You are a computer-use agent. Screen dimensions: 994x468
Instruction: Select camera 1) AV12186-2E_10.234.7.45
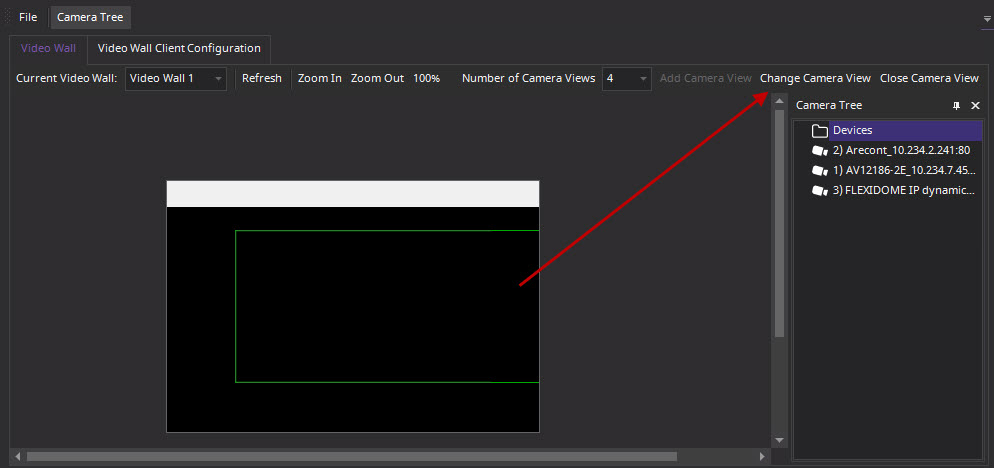(905, 170)
